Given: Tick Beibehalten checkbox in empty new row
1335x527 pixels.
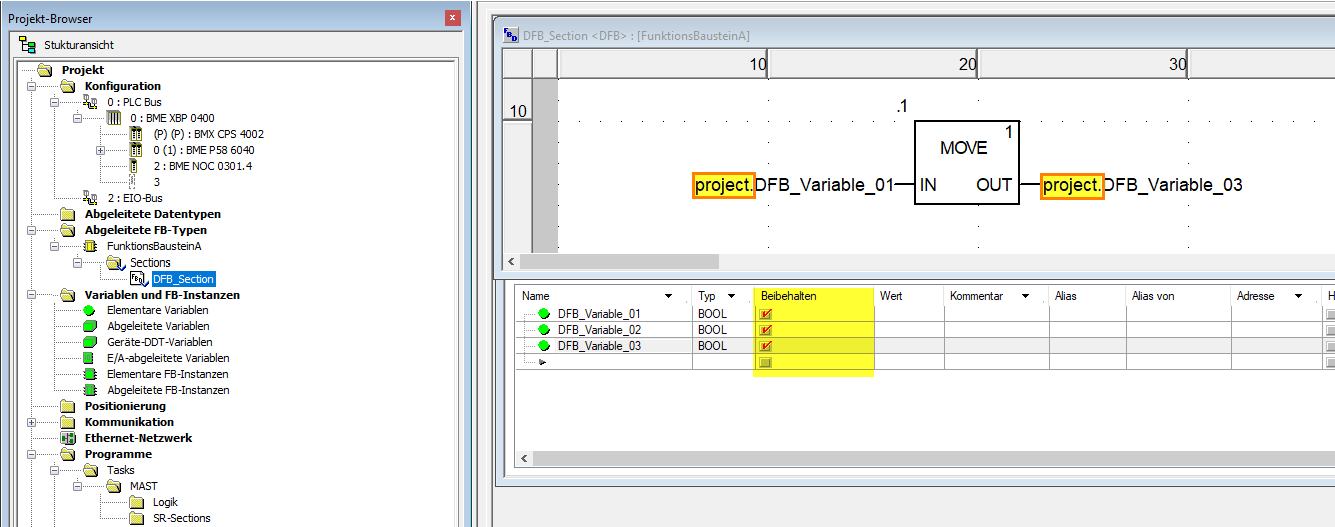Looking at the screenshot, I should (766, 362).
